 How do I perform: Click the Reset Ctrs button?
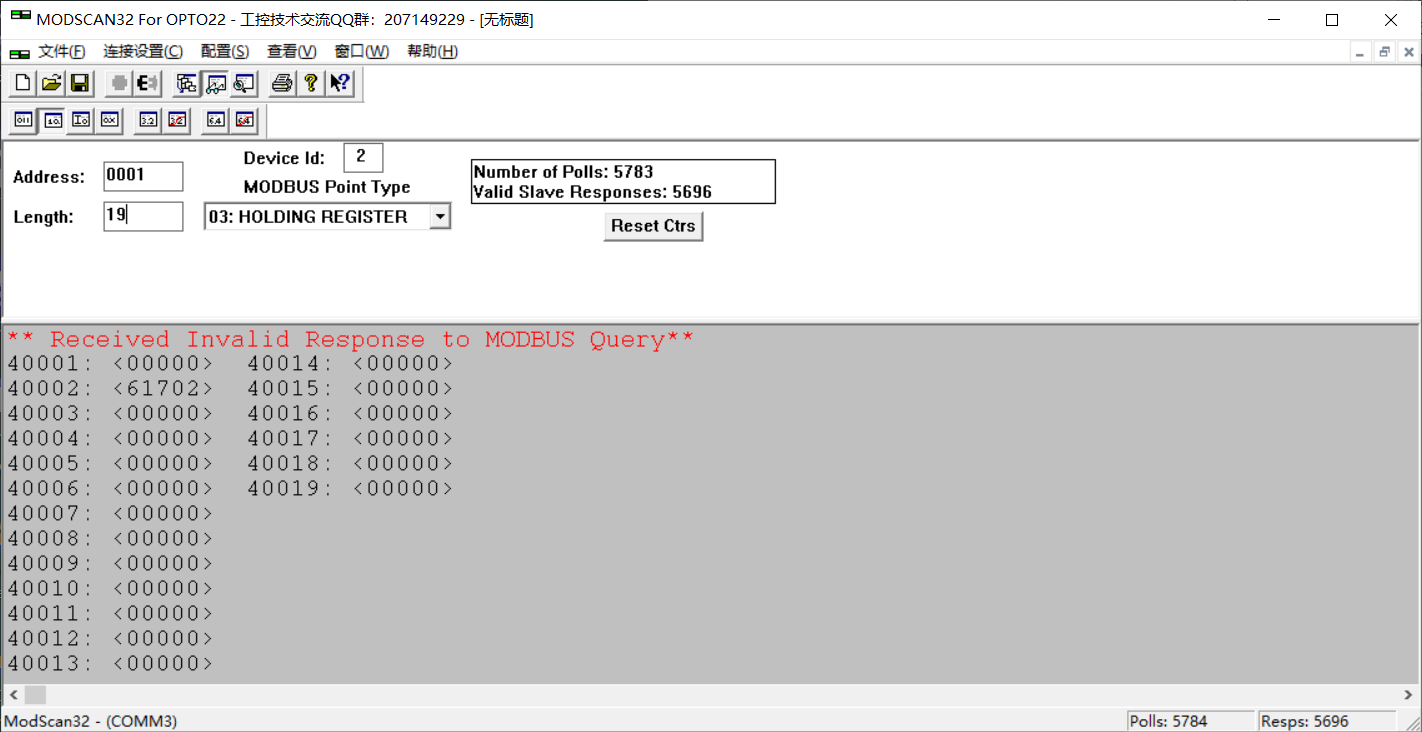click(653, 226)
